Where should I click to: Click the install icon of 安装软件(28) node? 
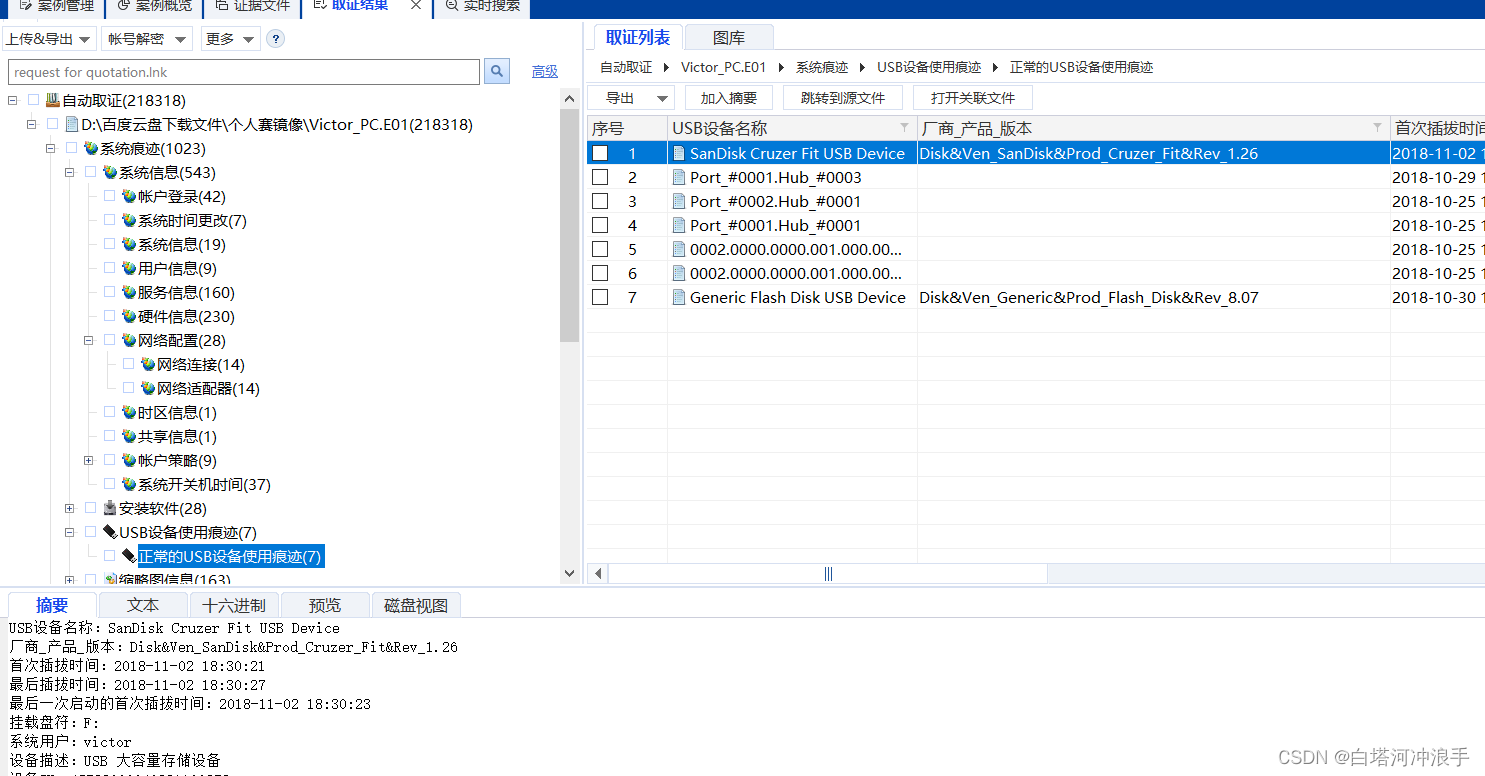(x=110, y=508)
